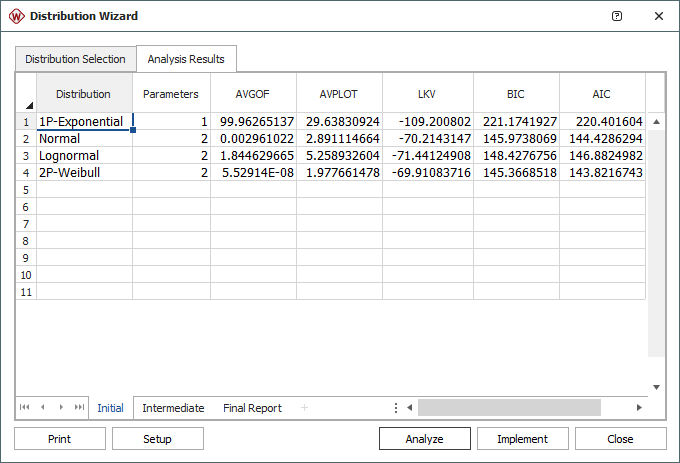Switch to the Distribution Selection tab
The image size is (680, 463).
click(75, 59)
